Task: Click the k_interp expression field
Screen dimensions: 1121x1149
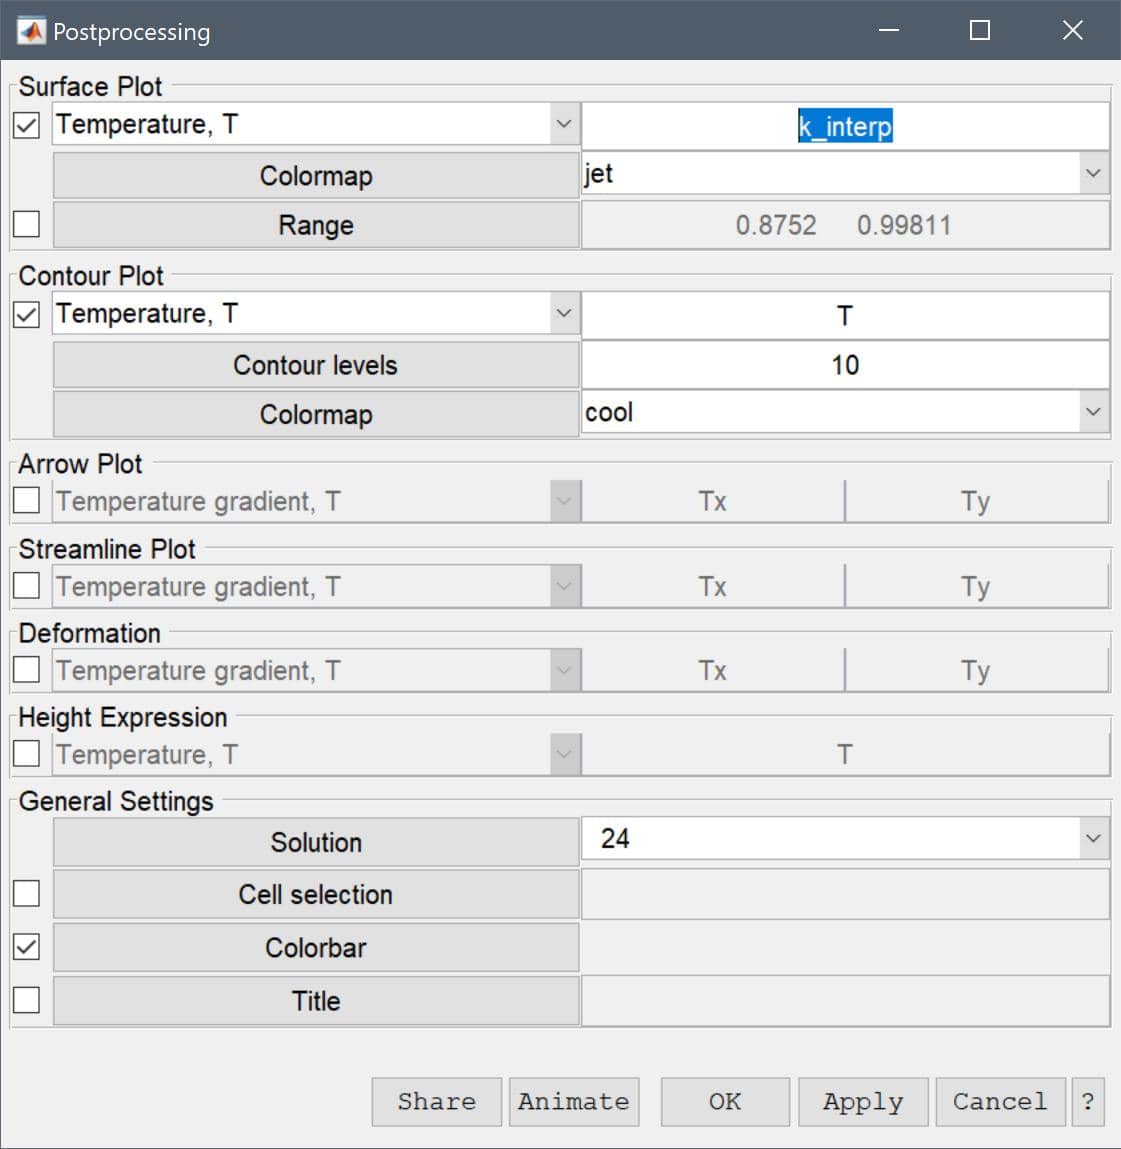Action: click(846, 126)
